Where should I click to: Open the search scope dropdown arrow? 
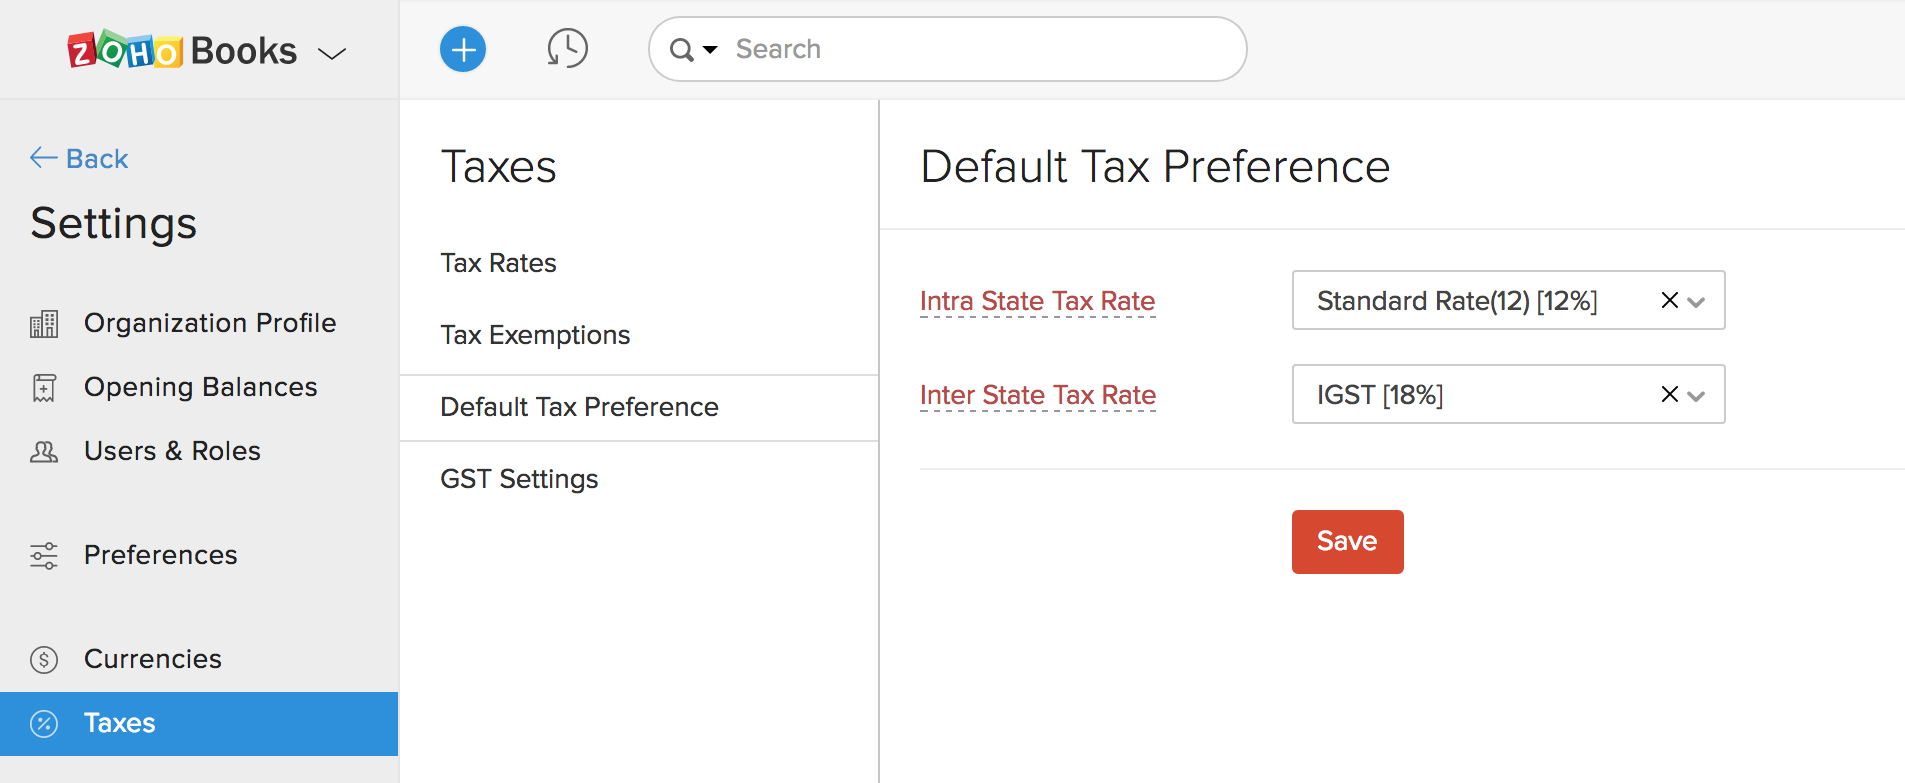pyautogui.click(x=711, y=48)
